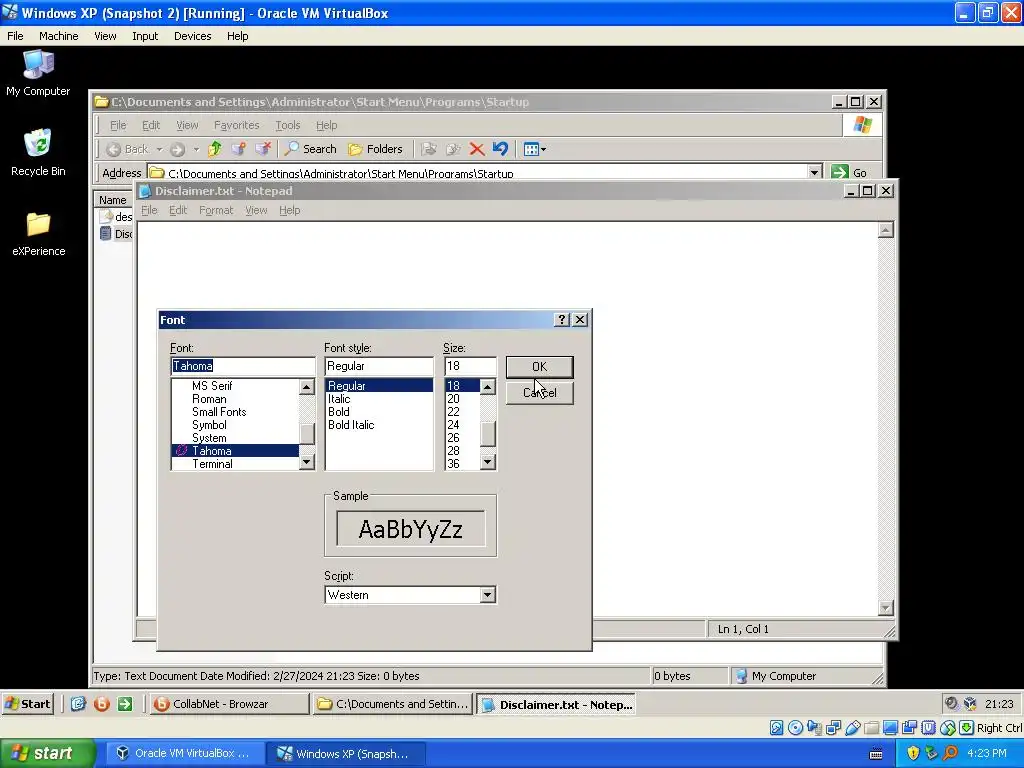Select Roman in the font list
Screen dimensions: 1024x768
(x=209, y=399)
